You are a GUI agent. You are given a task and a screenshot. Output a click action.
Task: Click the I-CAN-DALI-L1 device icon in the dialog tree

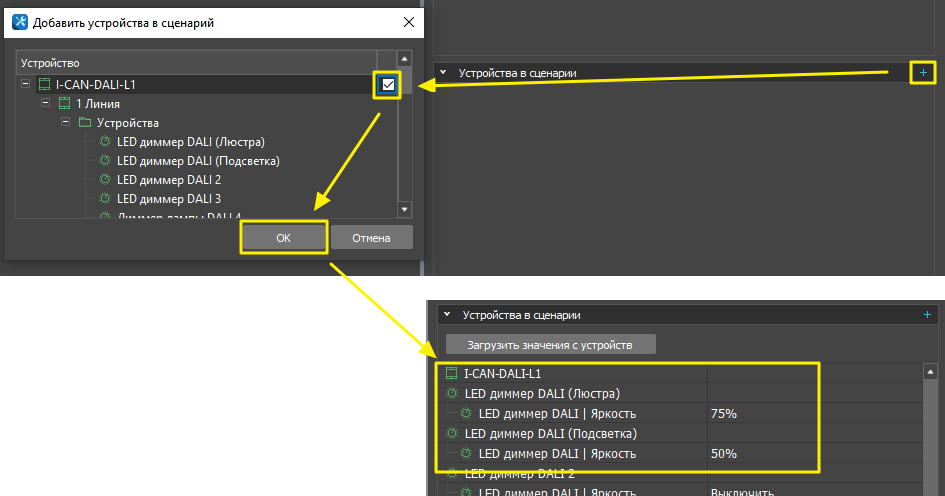(x=44, y=85)
